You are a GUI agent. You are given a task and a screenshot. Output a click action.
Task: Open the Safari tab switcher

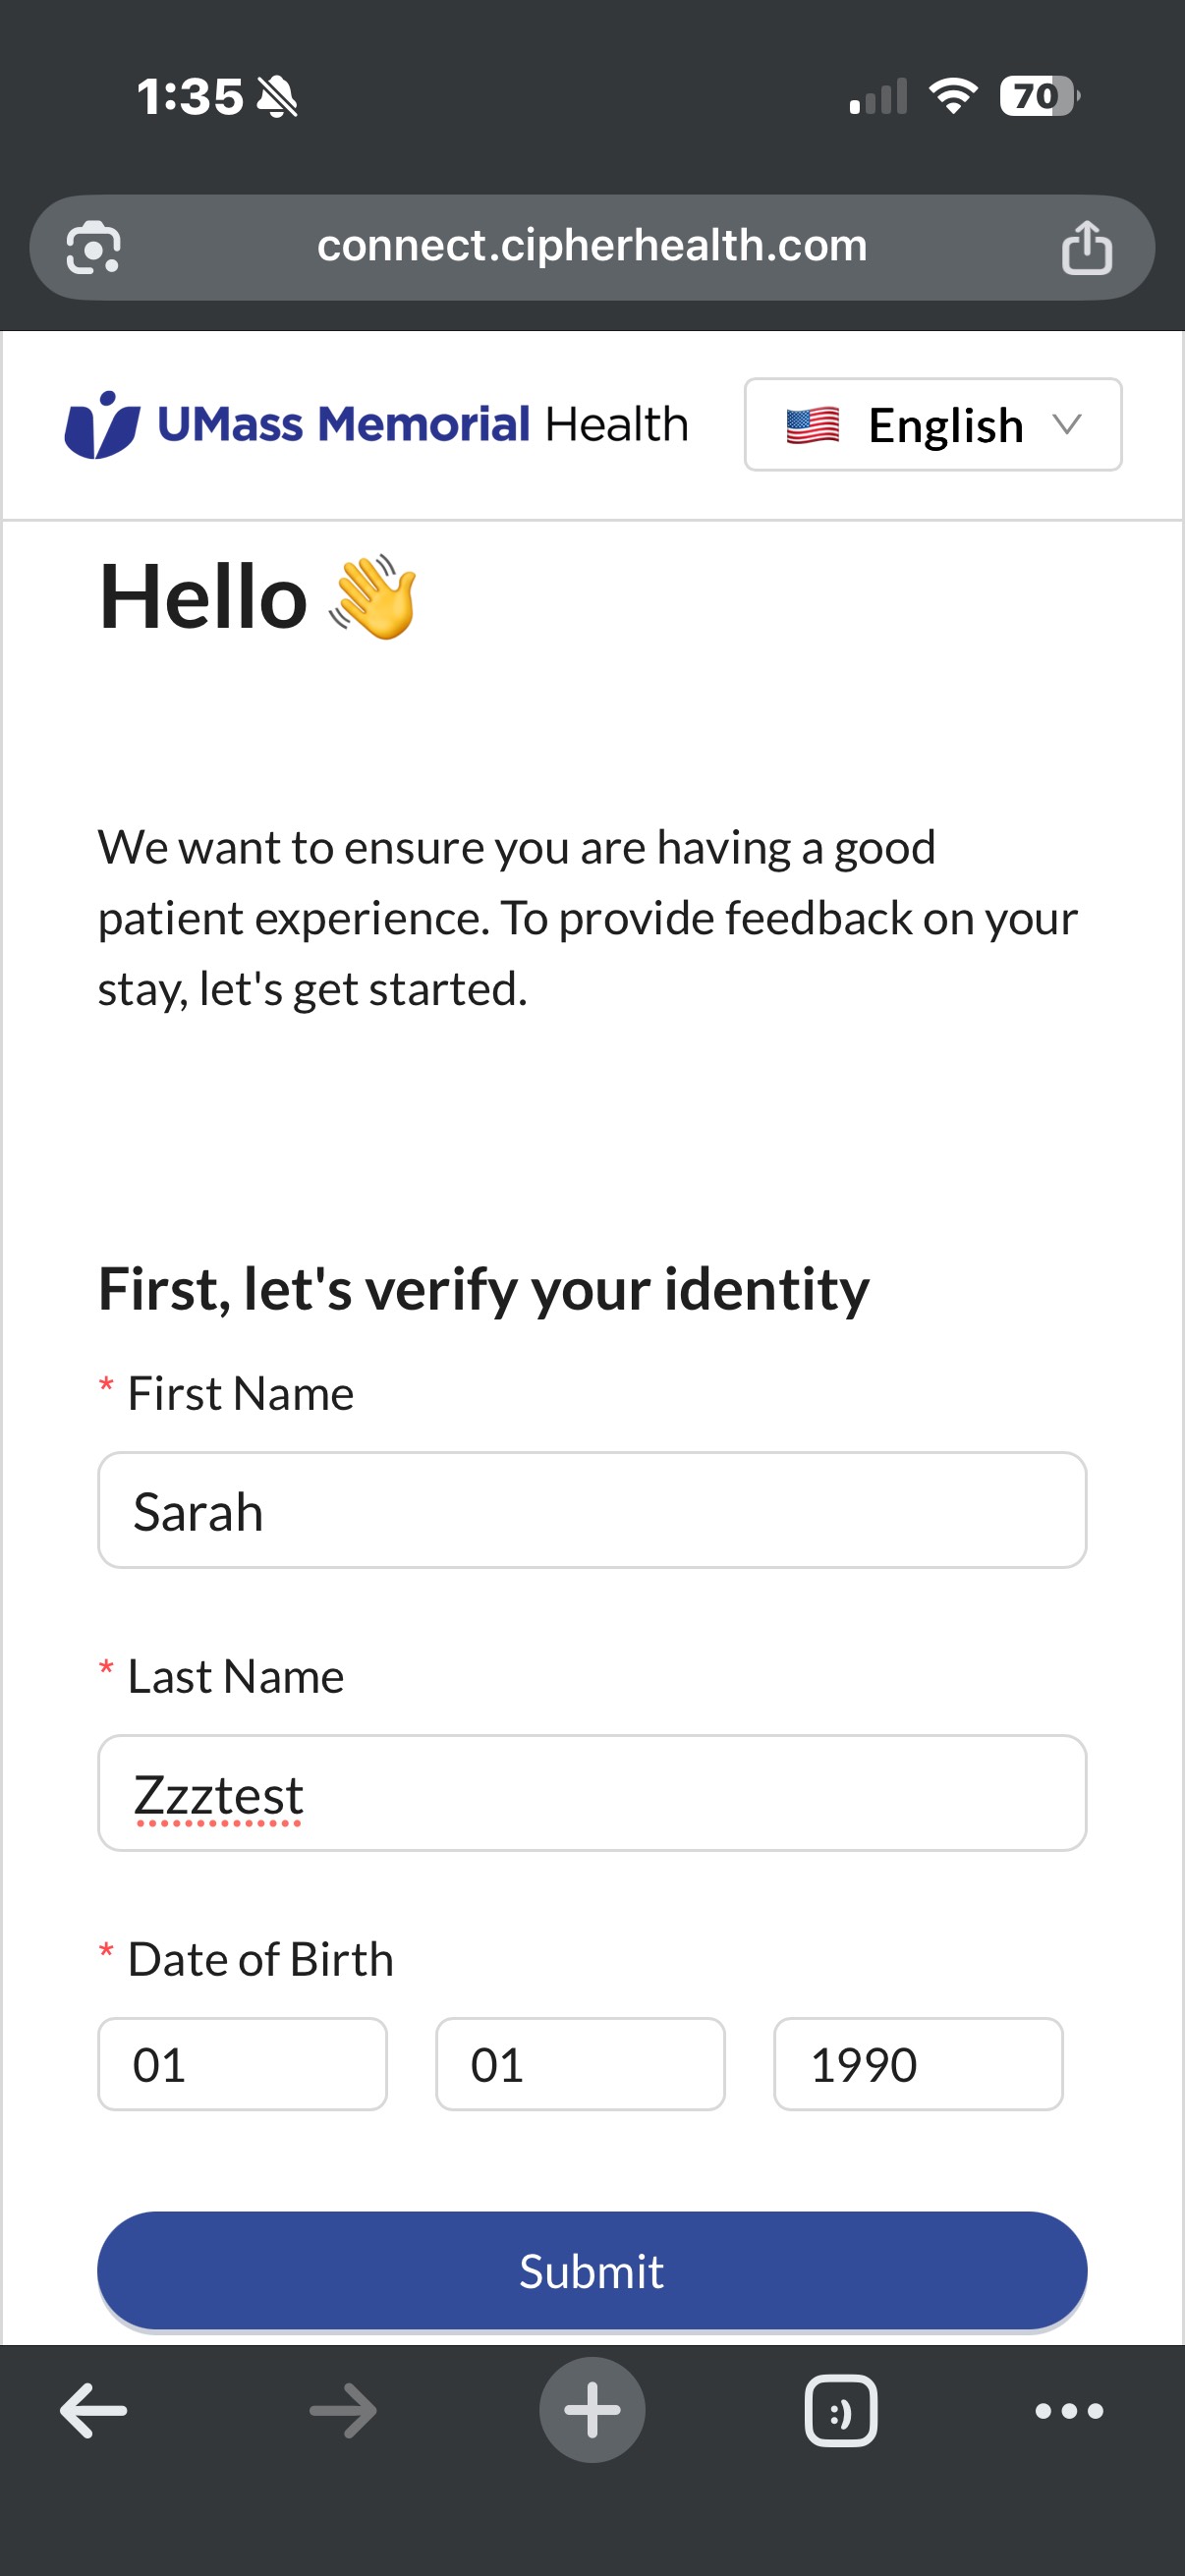(x=840, y=2410)
